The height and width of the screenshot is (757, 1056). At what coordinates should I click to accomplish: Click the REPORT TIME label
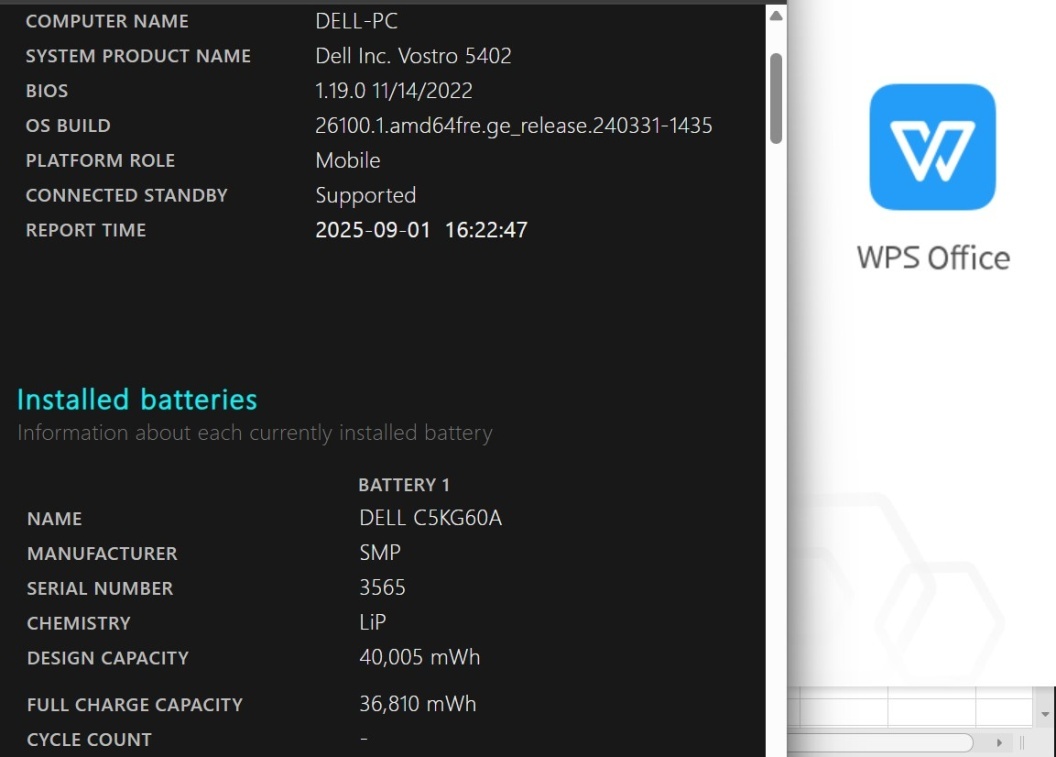tap(86, 230)
